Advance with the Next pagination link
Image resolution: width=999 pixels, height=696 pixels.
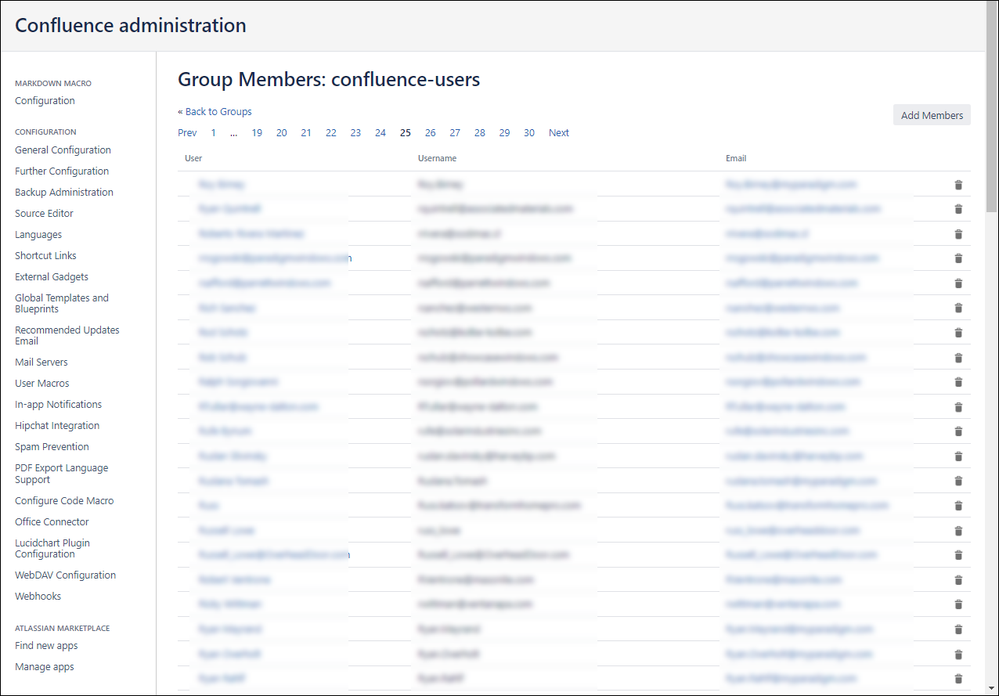[559, 133]
